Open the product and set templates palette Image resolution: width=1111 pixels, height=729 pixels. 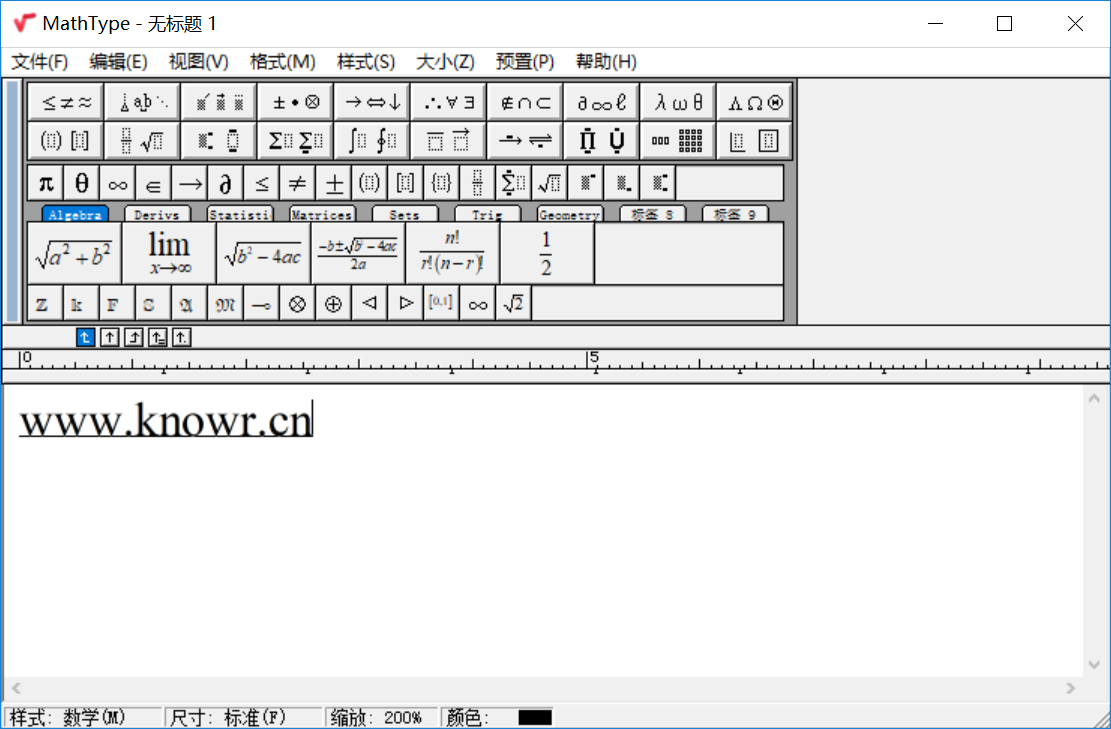tap(602, 140)
